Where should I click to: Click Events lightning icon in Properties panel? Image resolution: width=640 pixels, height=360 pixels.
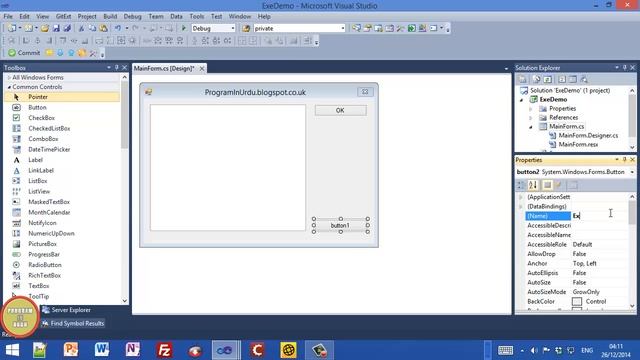click(559, 185)
